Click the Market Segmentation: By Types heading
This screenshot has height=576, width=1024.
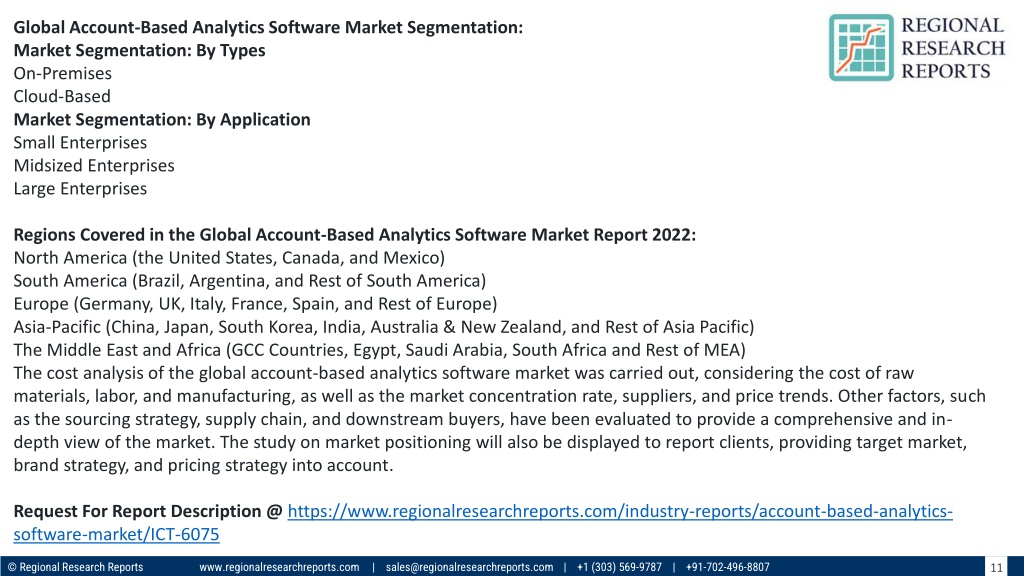139,50
